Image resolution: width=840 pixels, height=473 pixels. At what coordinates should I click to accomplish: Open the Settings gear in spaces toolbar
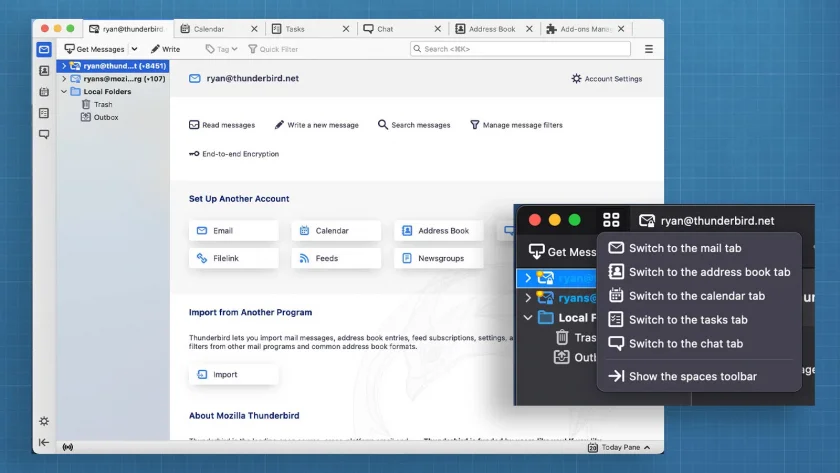click(x=44, y=421)
